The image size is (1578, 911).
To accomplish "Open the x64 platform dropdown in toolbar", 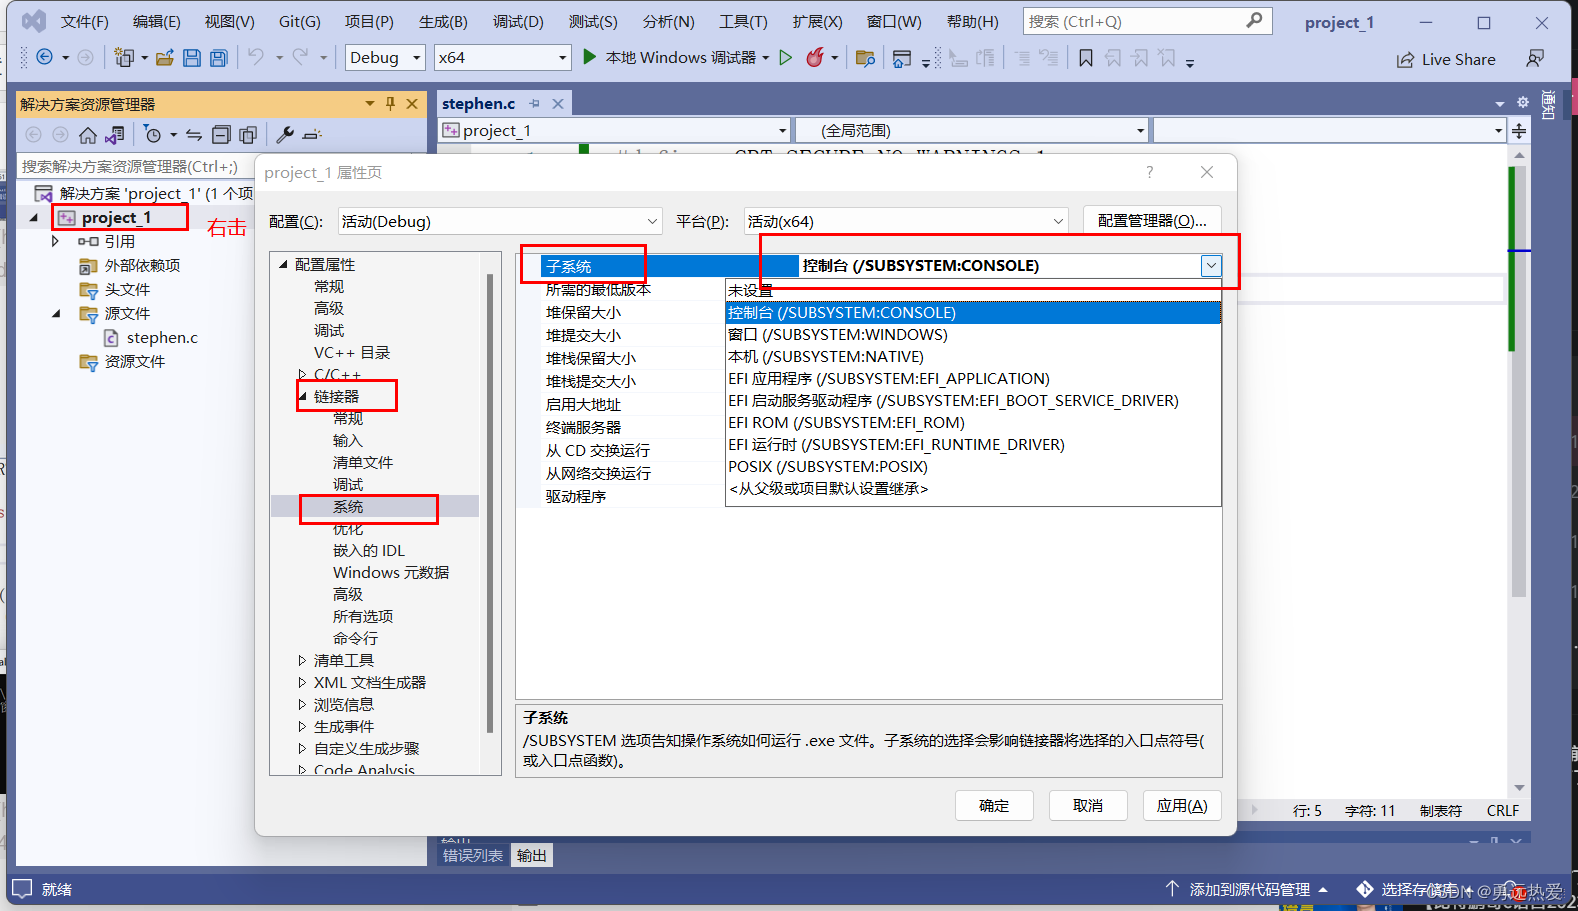I will pyautogui.click(x=503, y=58).
